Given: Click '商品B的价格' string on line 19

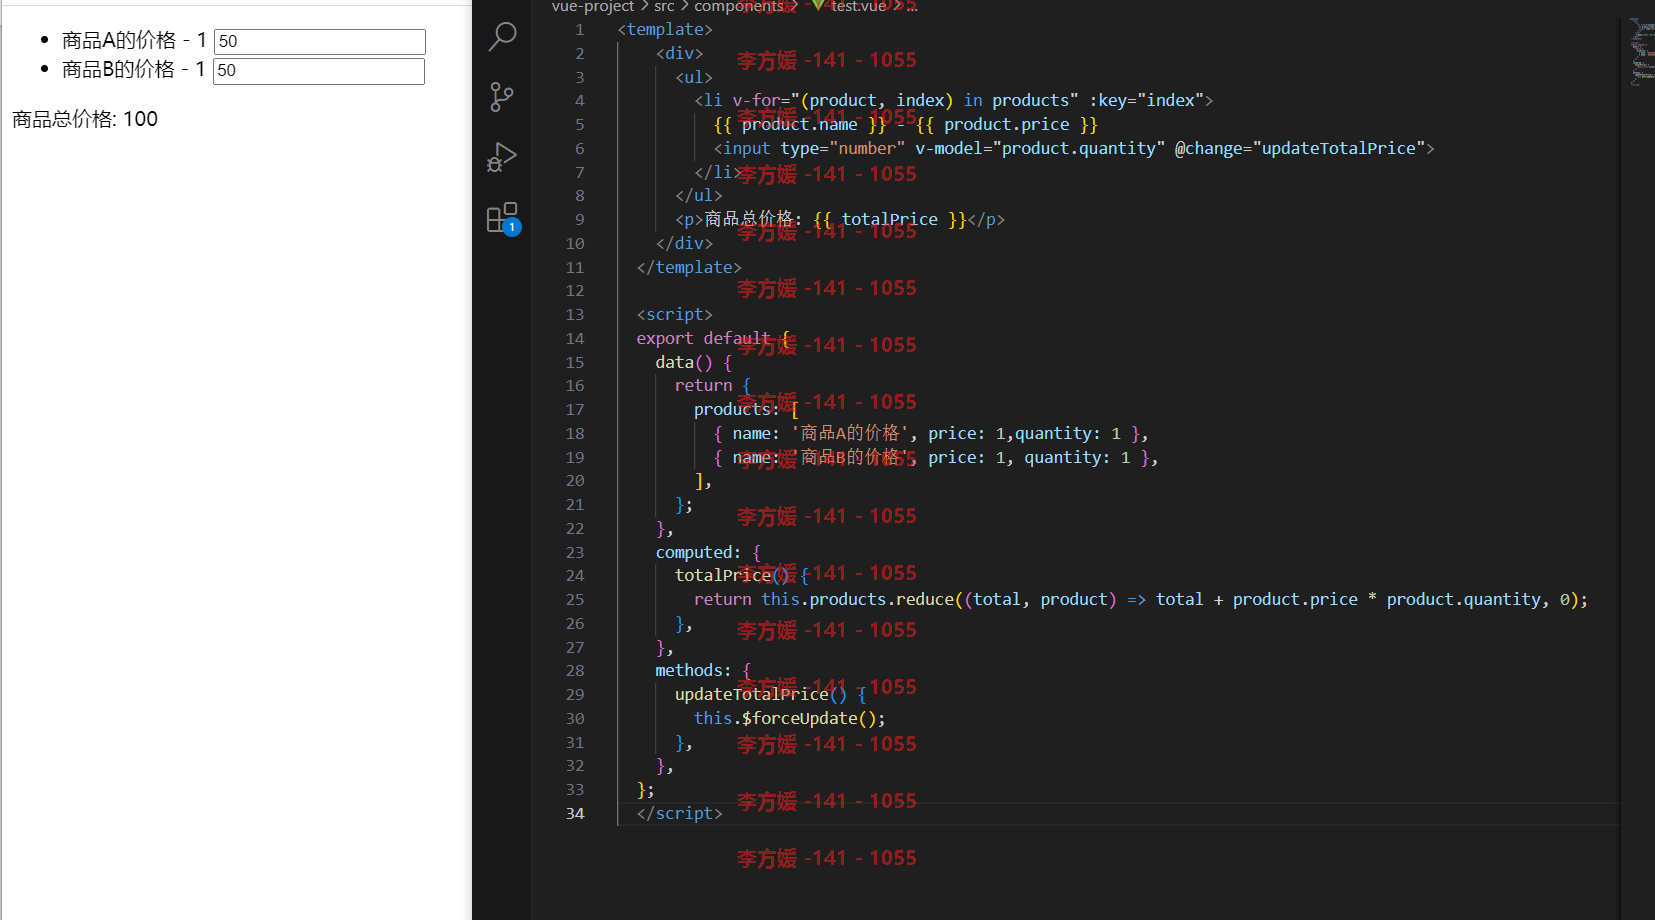Looking at the screenshot, I should coord(849,458).
